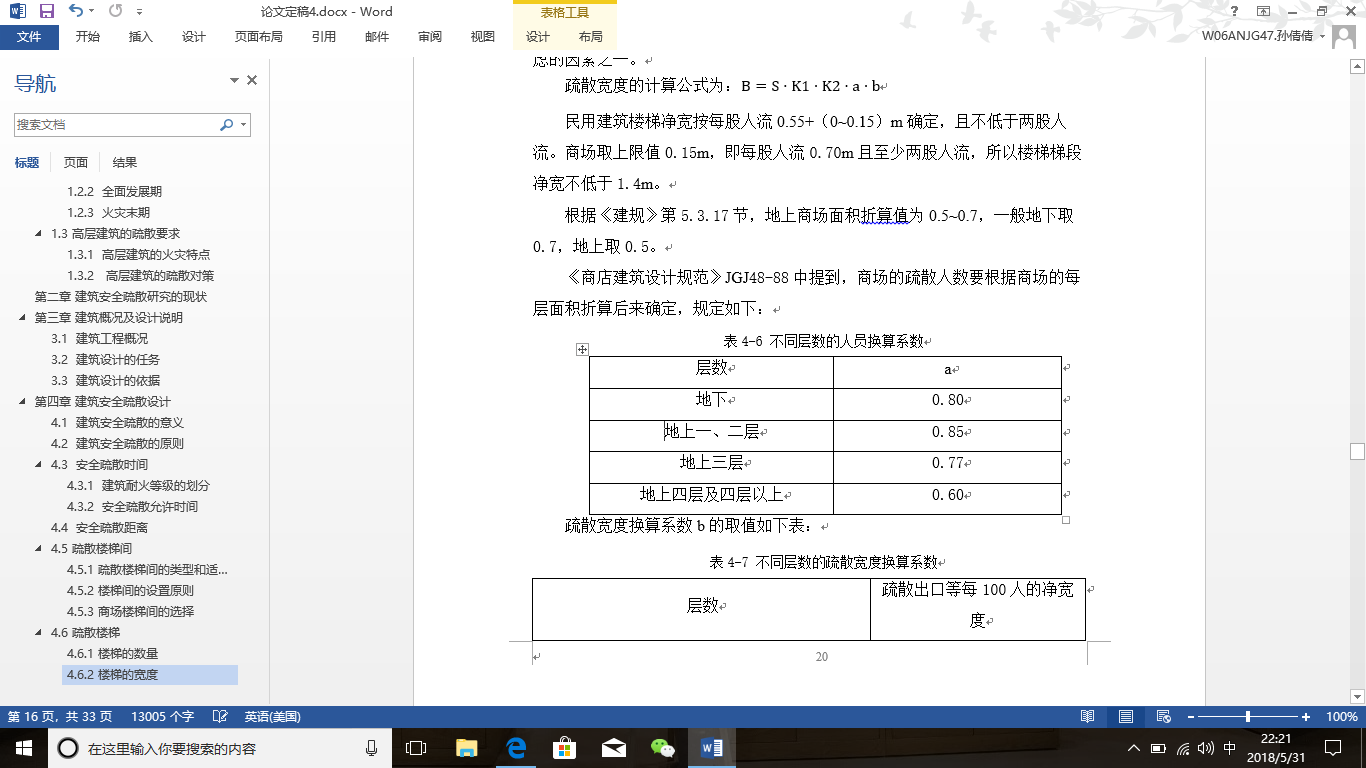
Task: Close the 导航 navigation pane
Action: tap(252, 80)
